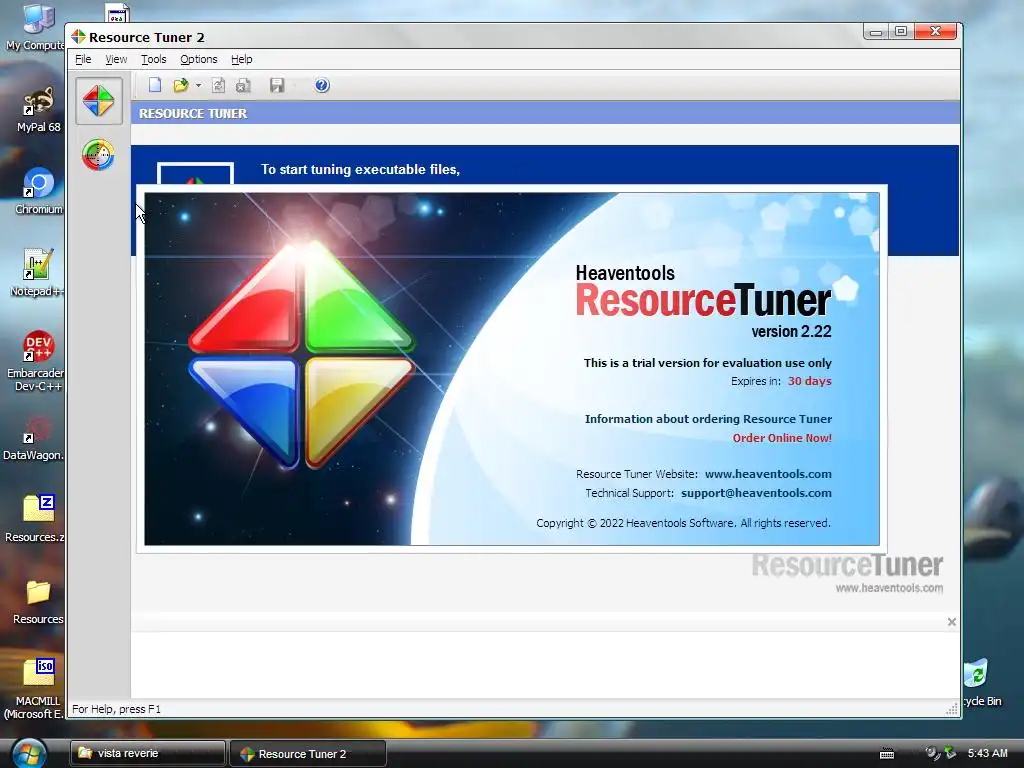Click the Open file folder icon

pos(181,85)
